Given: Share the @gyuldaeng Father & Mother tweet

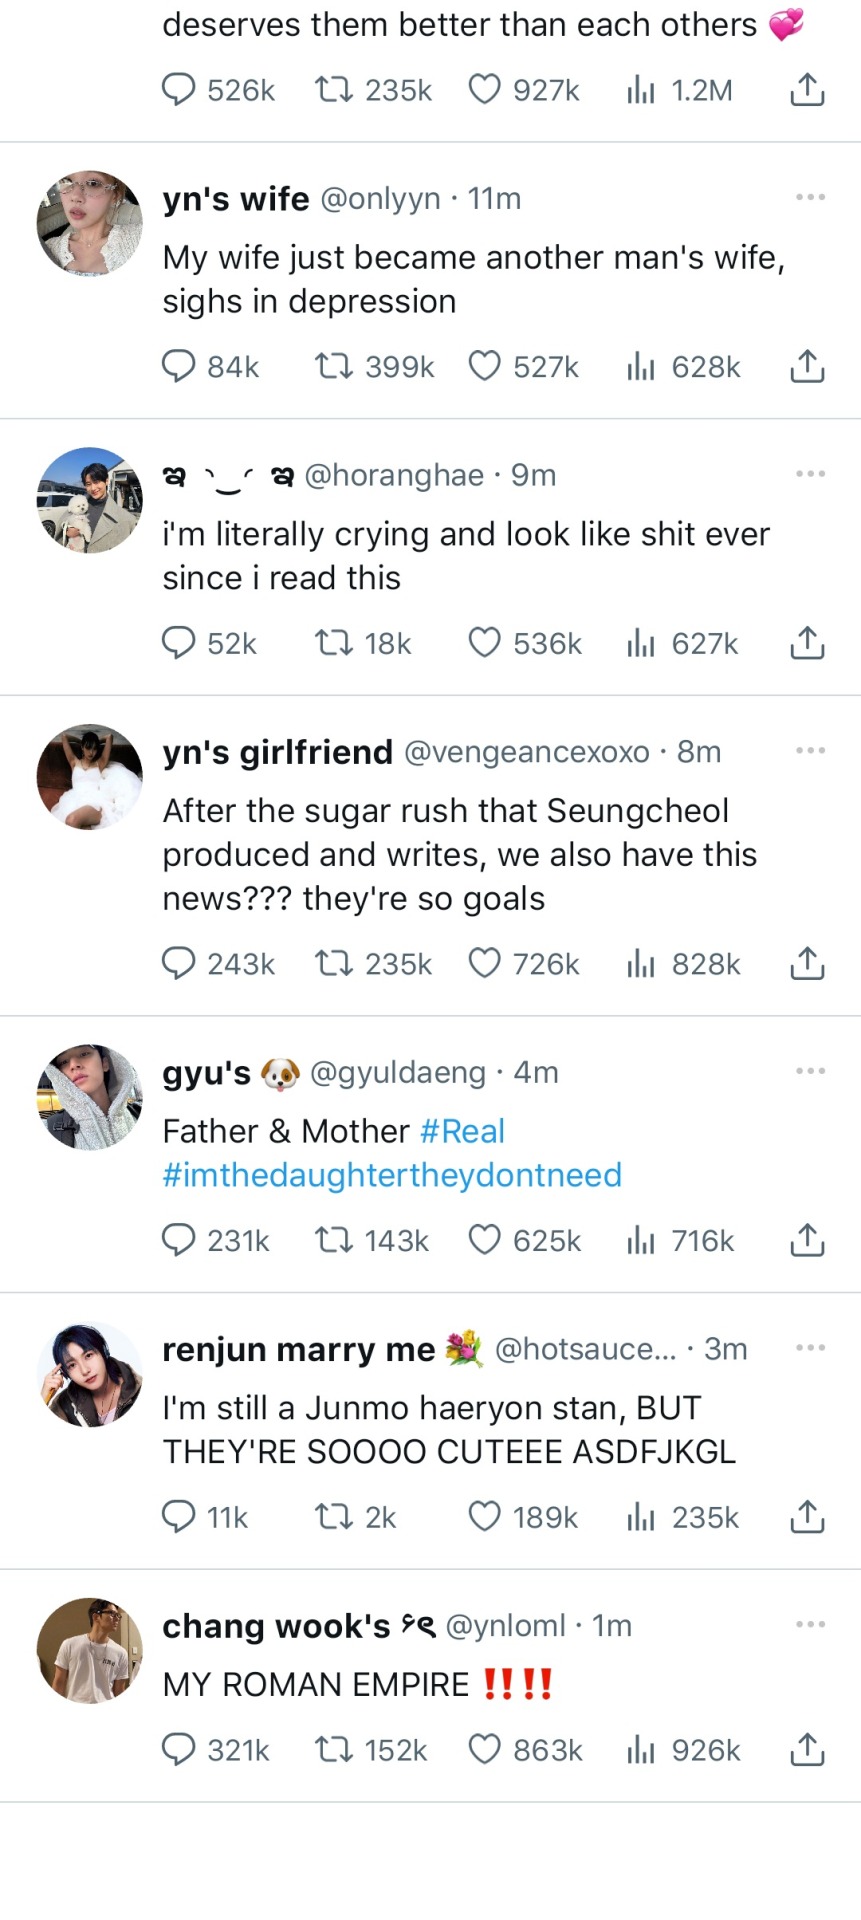Looking at the screenshot, I should pos(807,1240).
